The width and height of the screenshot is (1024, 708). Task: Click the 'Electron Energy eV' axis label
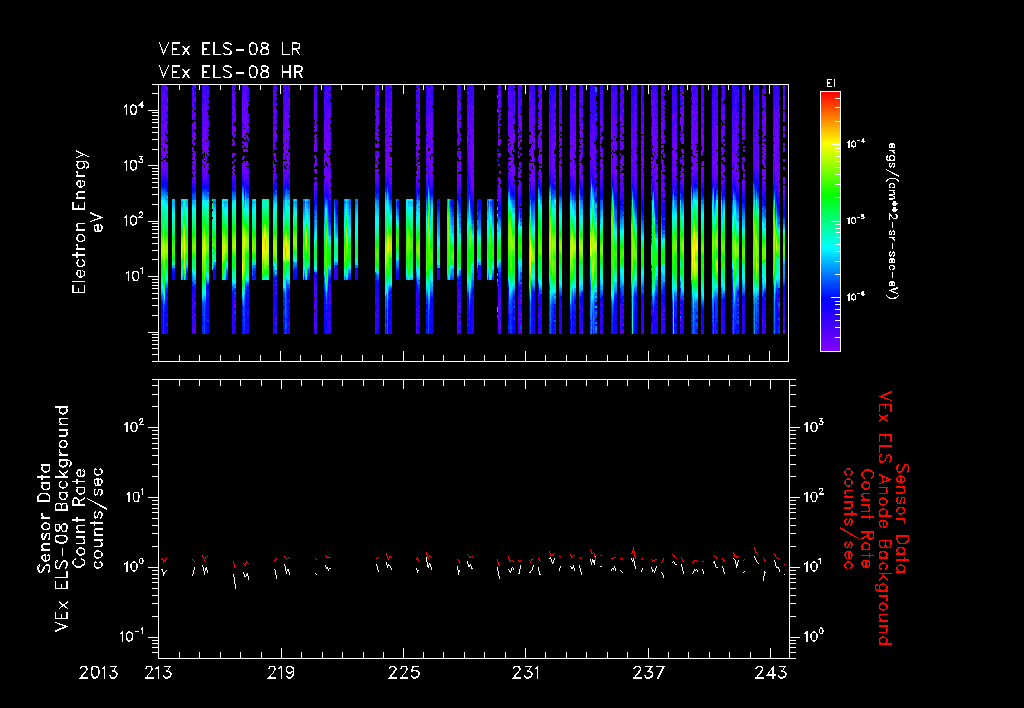click(88, 222)
